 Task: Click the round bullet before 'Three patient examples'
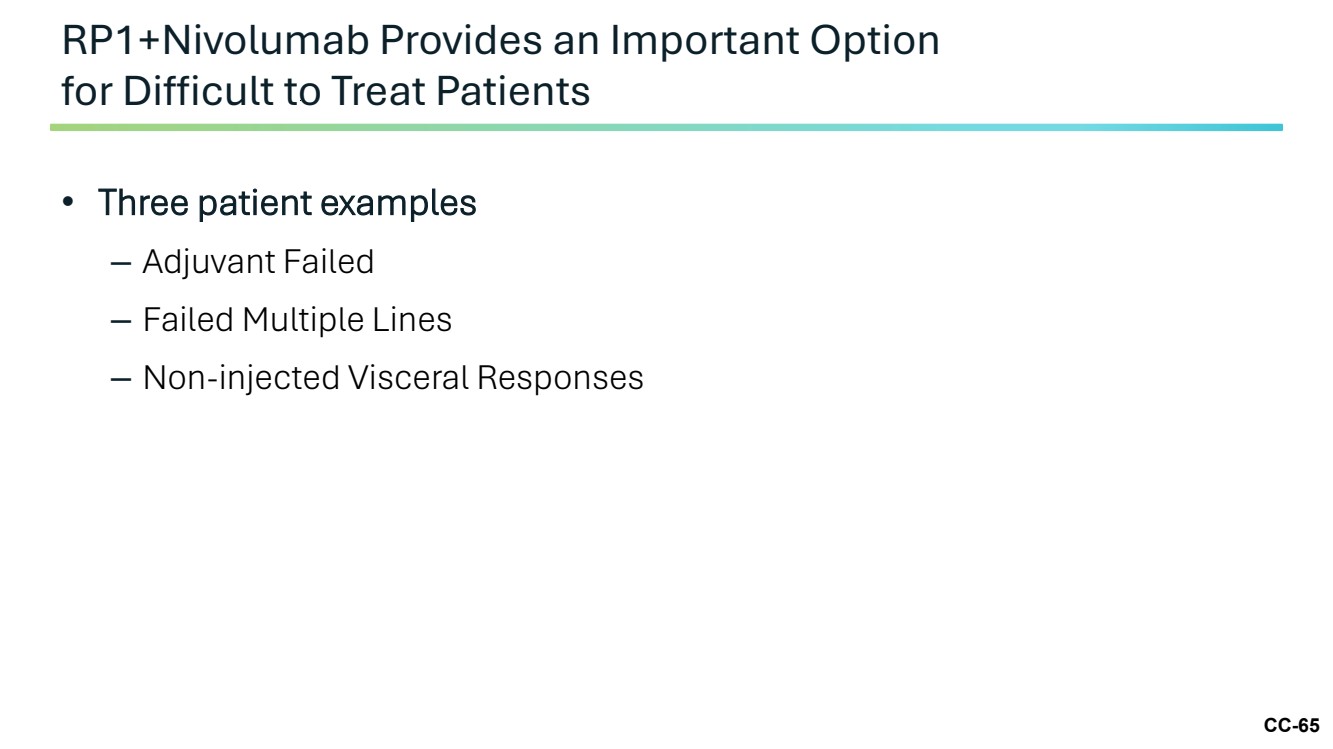(68, 203)
